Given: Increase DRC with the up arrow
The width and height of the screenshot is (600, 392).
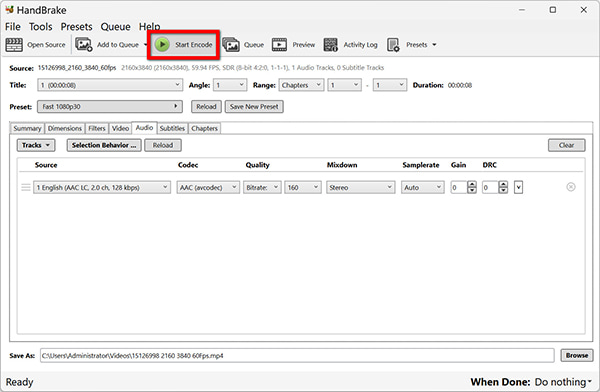Looking at the screenshot, I should (504, 184).
